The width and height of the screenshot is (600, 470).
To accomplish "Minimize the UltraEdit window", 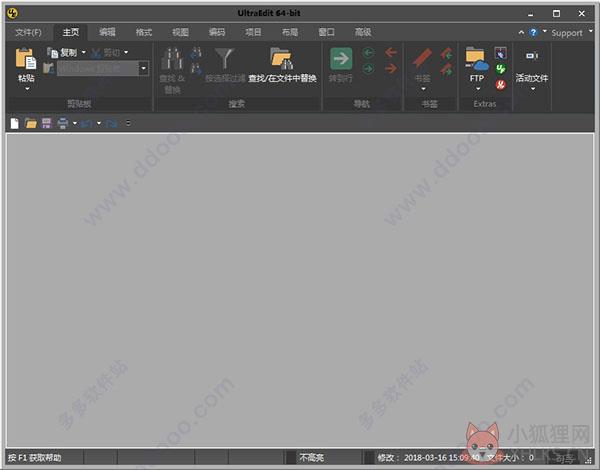I will 530,14.
